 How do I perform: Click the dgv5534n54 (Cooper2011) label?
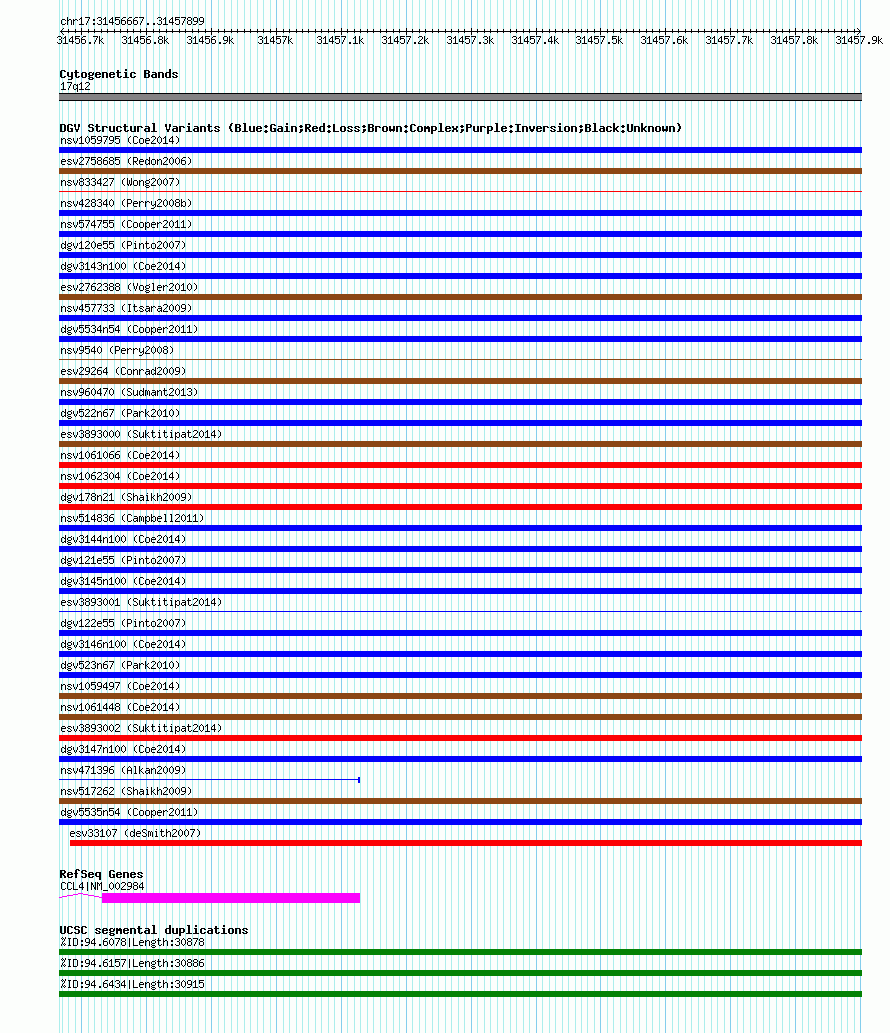click(129, 329)
